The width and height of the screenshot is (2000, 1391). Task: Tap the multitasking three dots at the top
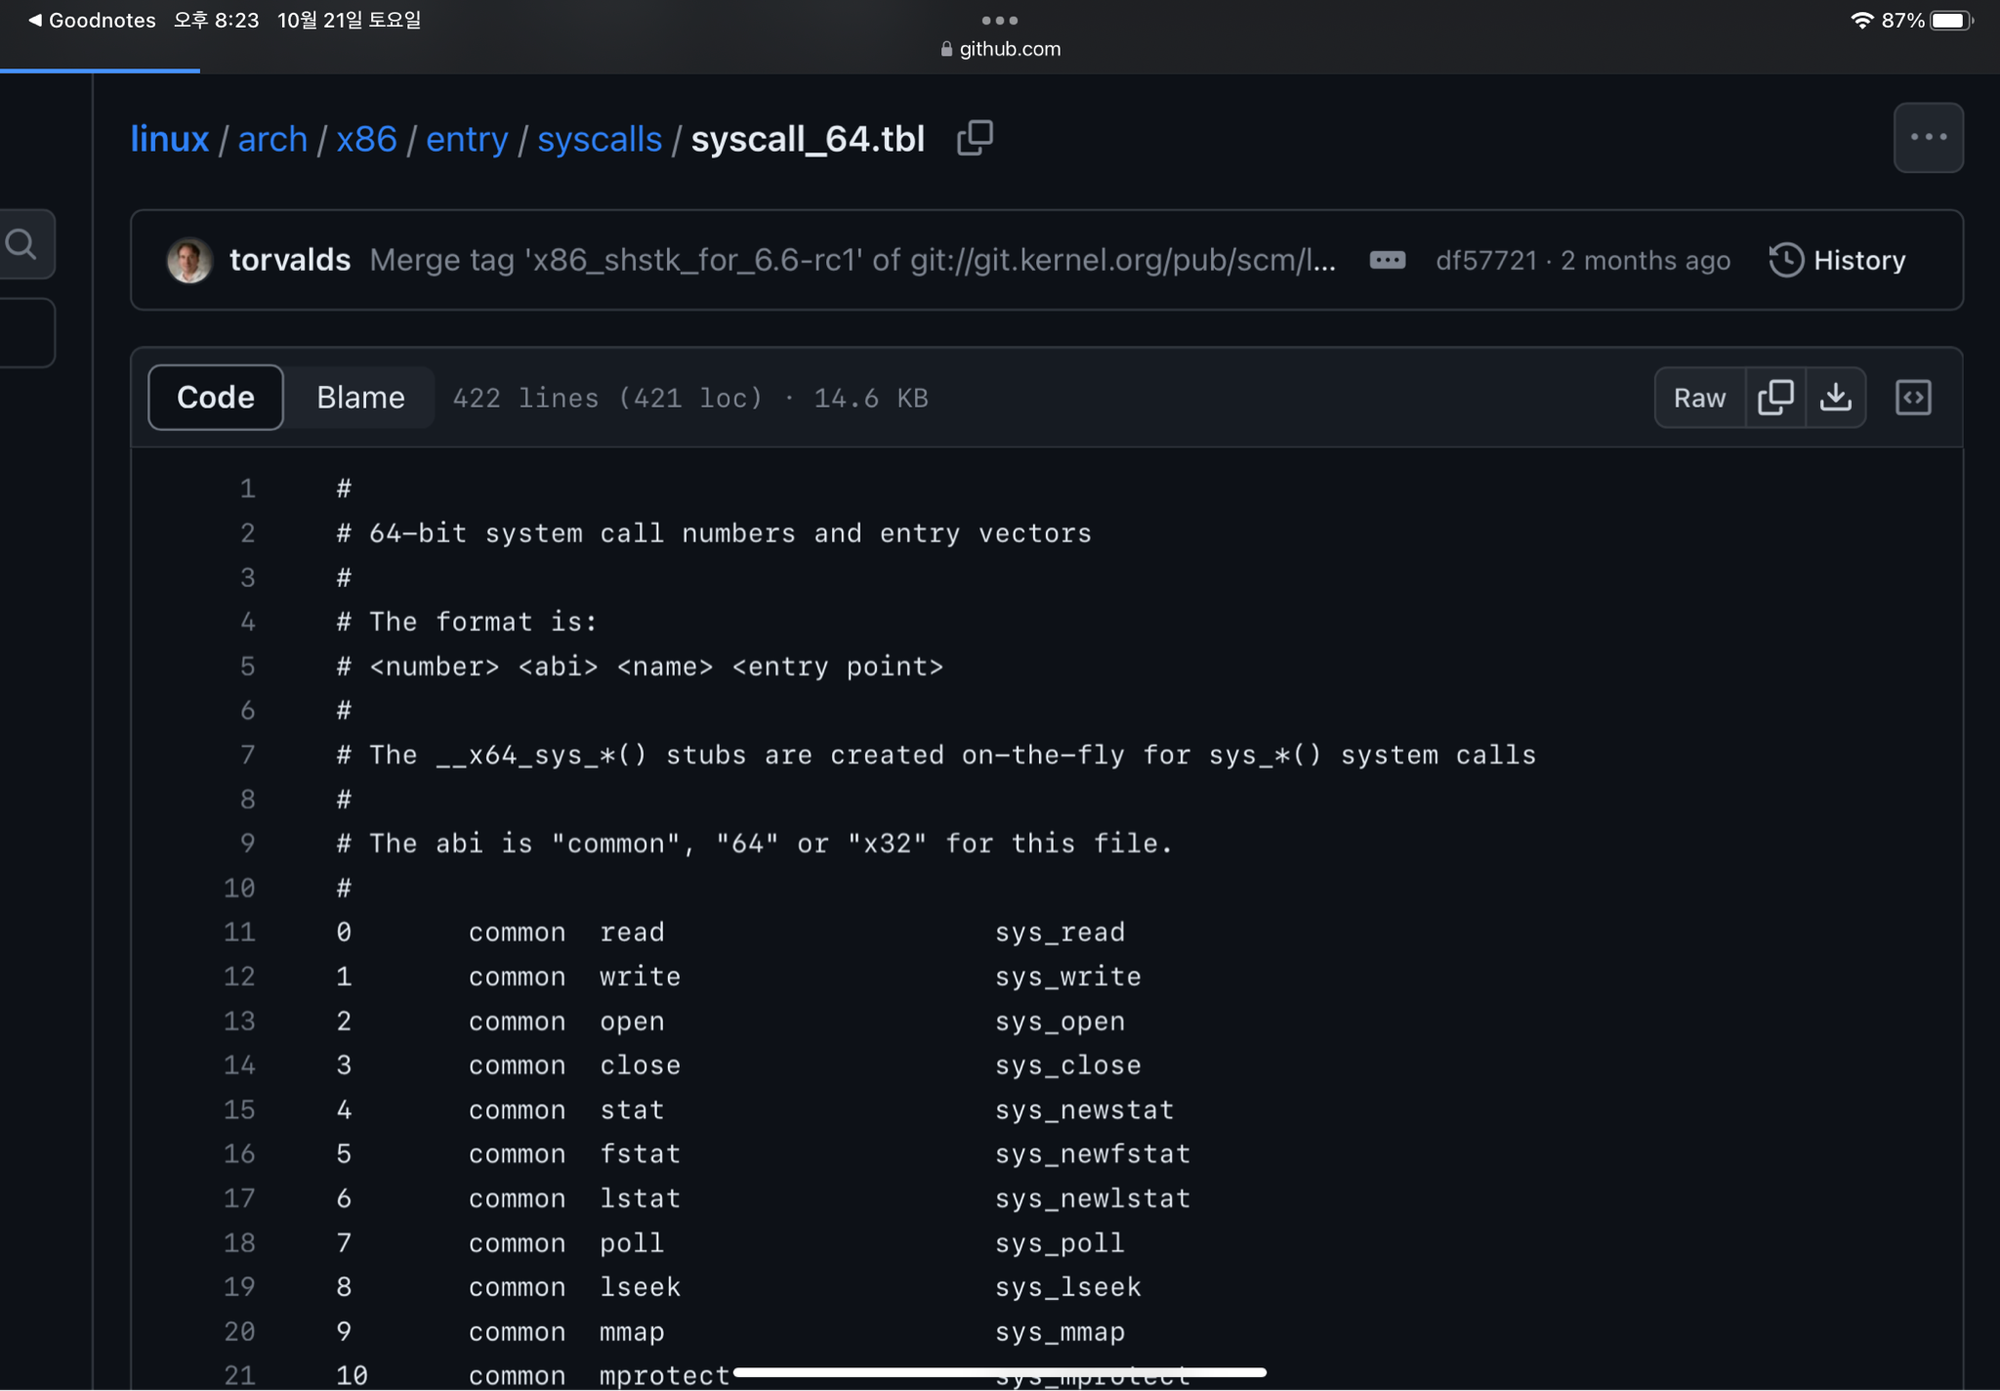(x=999, y=20)
